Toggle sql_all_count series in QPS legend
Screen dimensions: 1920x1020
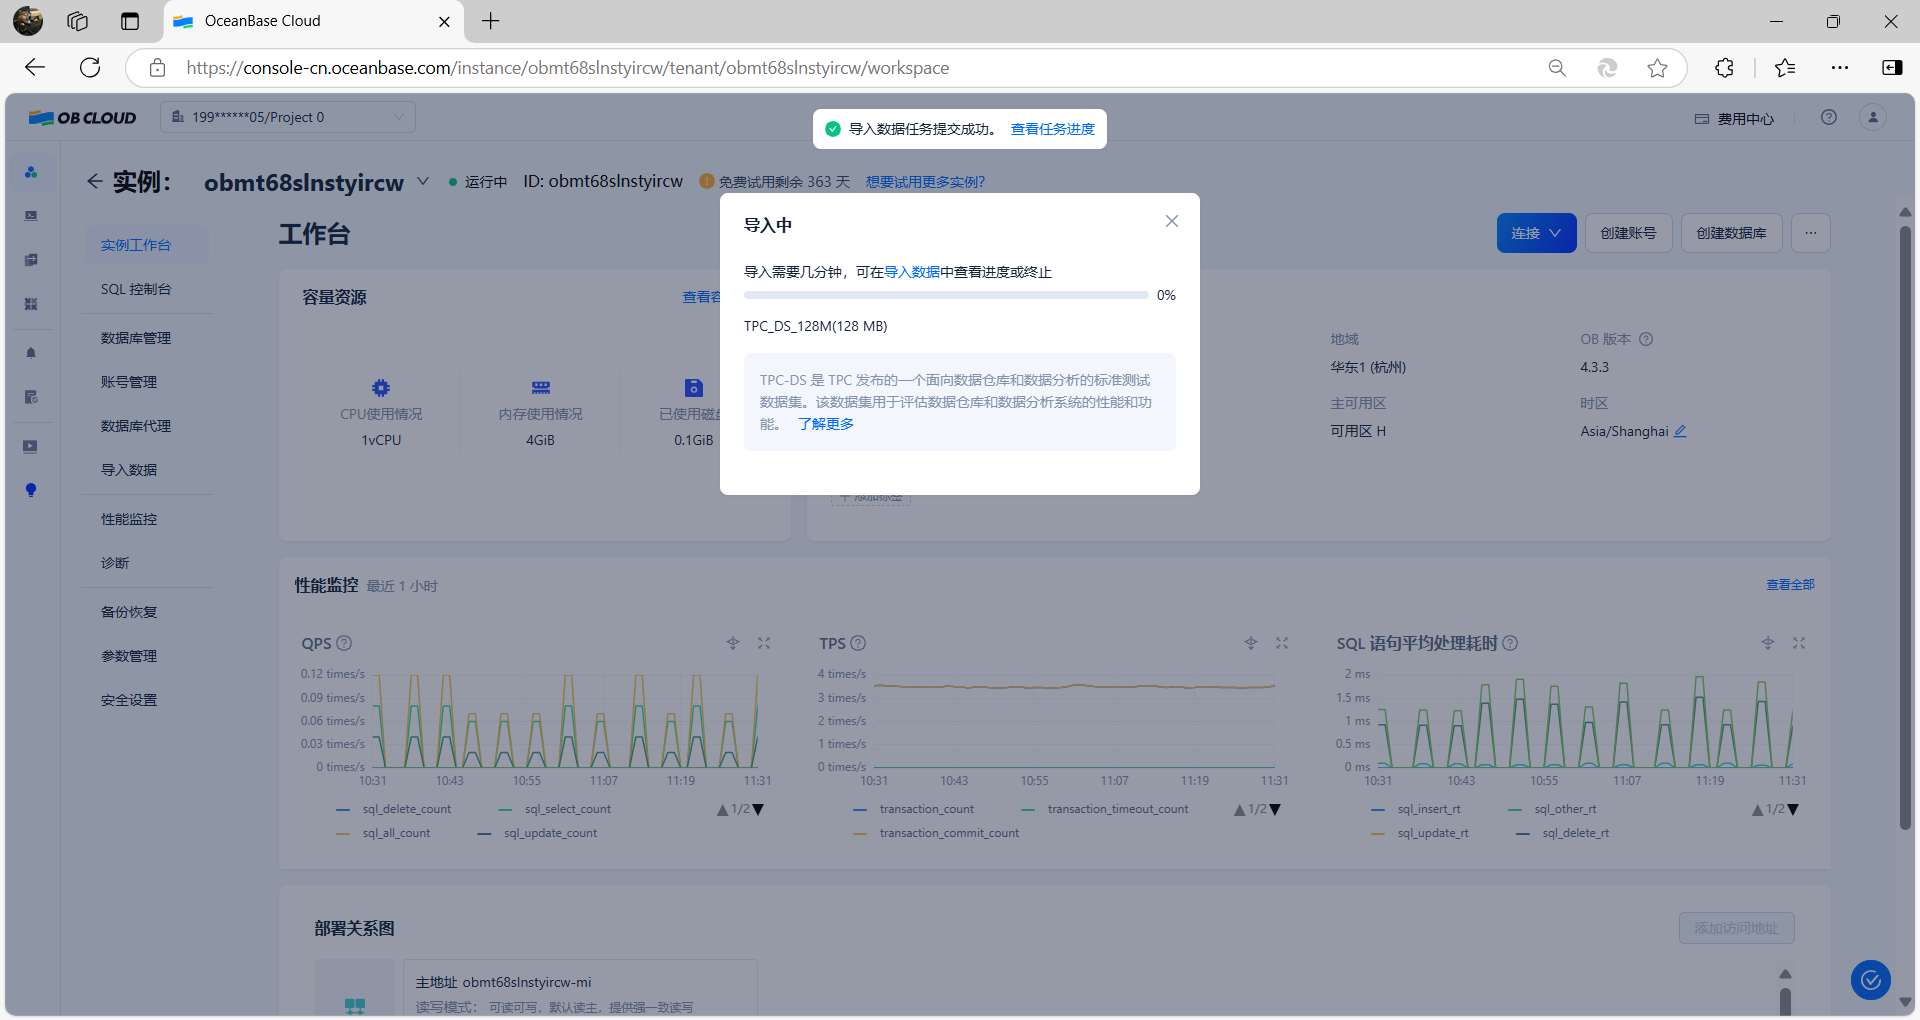tap(384, 833)
